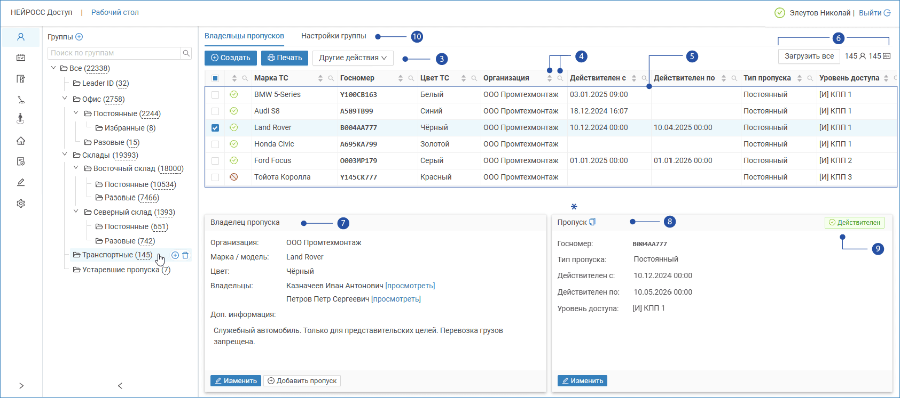Screen dimensions: 900x398
Task: Switch to Владельцы пропусков tab
Action: point(244,36)
